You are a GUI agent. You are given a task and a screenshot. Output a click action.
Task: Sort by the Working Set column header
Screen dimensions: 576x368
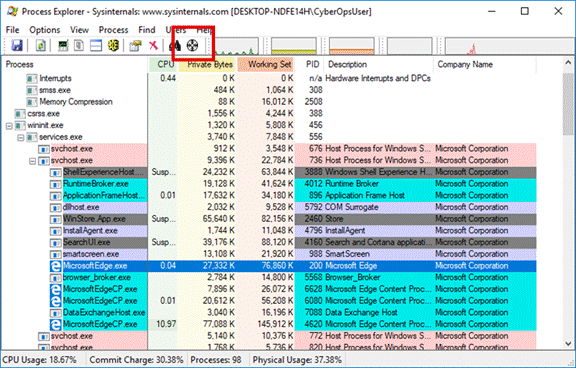click(266, 65)
